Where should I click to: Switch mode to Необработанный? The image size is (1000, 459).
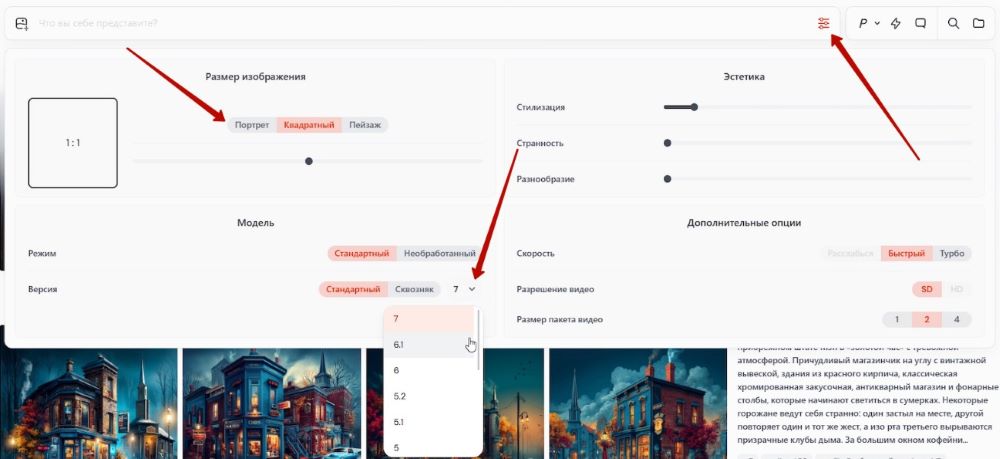point(439,253)
